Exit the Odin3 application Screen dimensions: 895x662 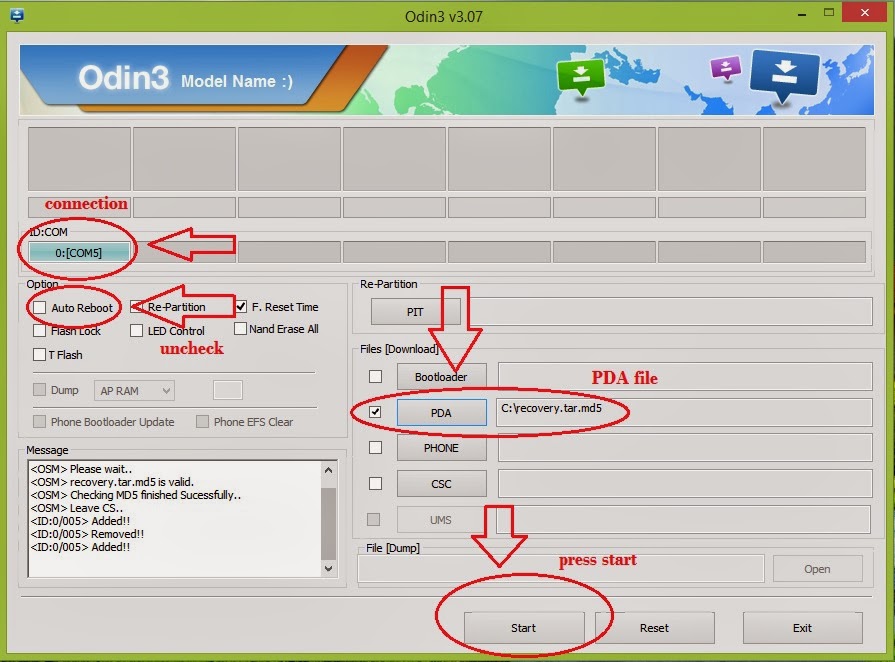pyautogui.click(x=802, y=628)
